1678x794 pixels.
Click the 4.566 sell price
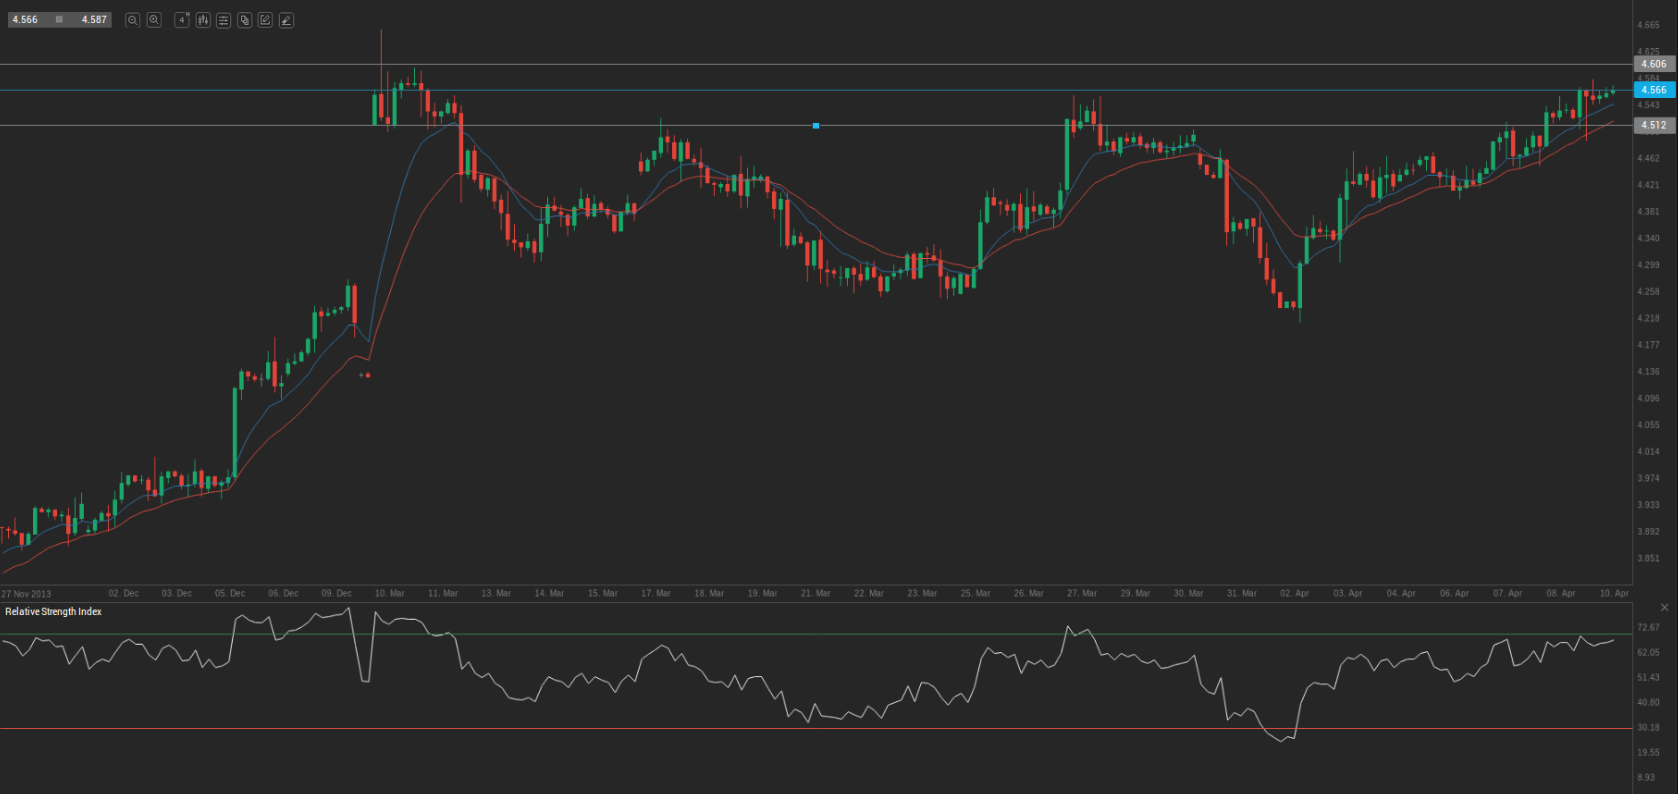point(25,20)
